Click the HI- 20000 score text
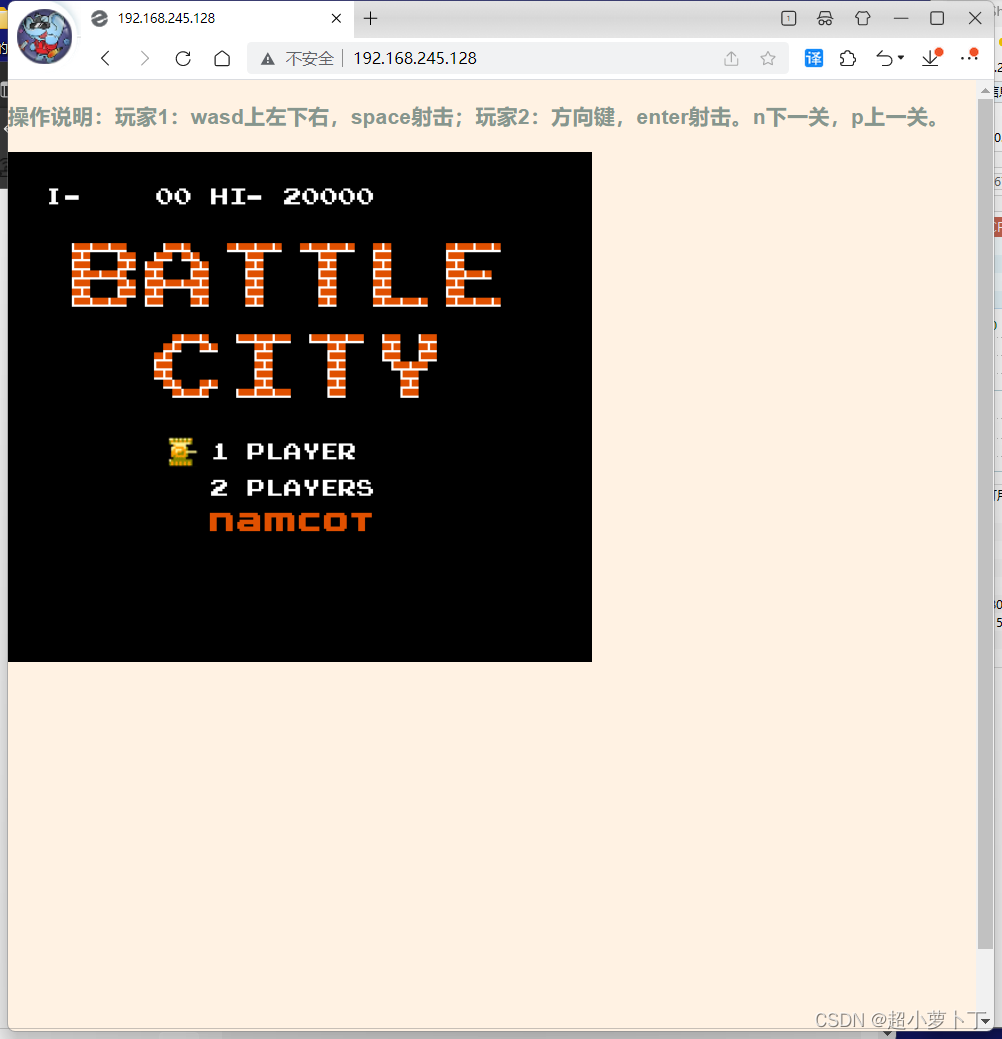1002x1039 pixels. tap(292, 197)
